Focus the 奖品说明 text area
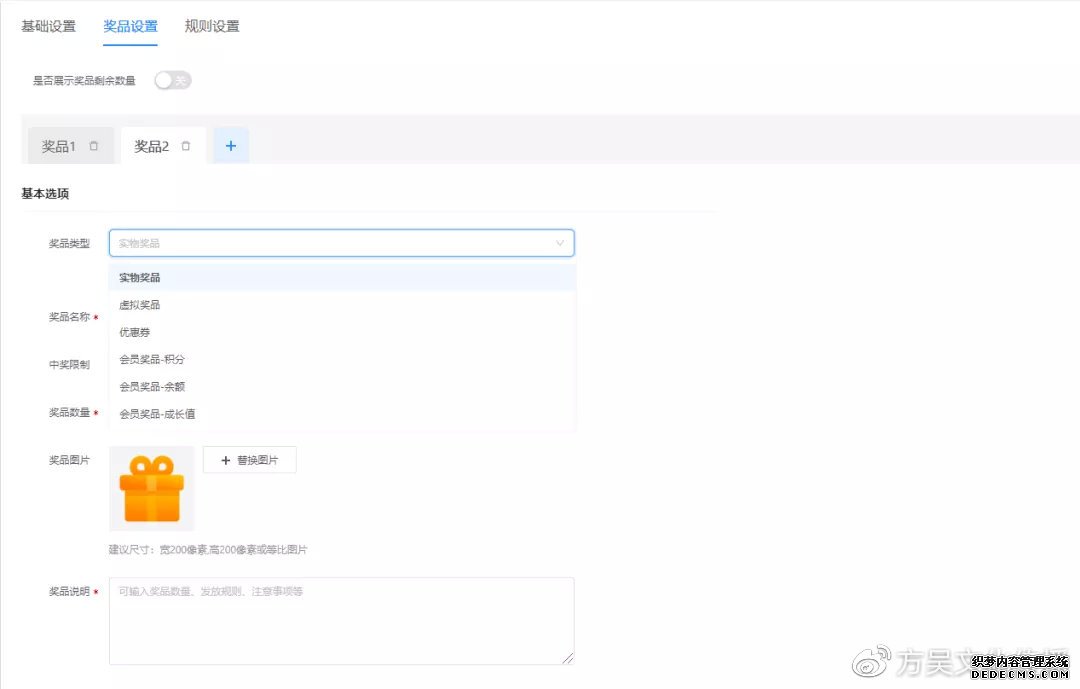This screenshot has height=689, width=1080. [342, 621]
